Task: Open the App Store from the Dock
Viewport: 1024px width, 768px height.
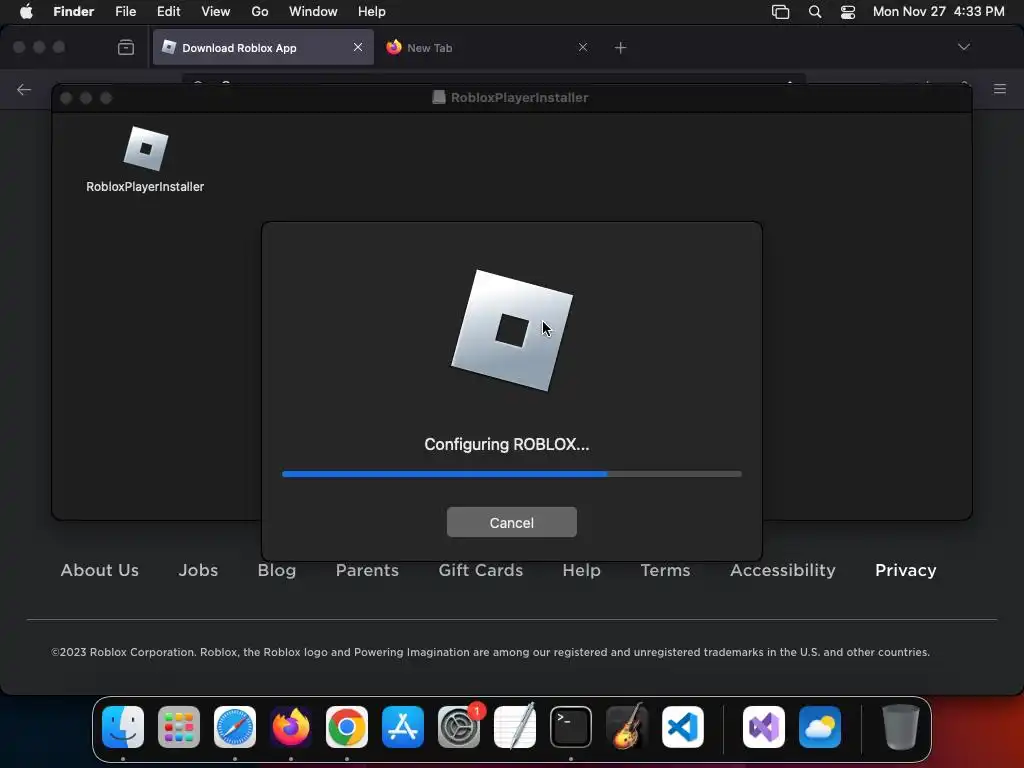Action: (403, 727)
